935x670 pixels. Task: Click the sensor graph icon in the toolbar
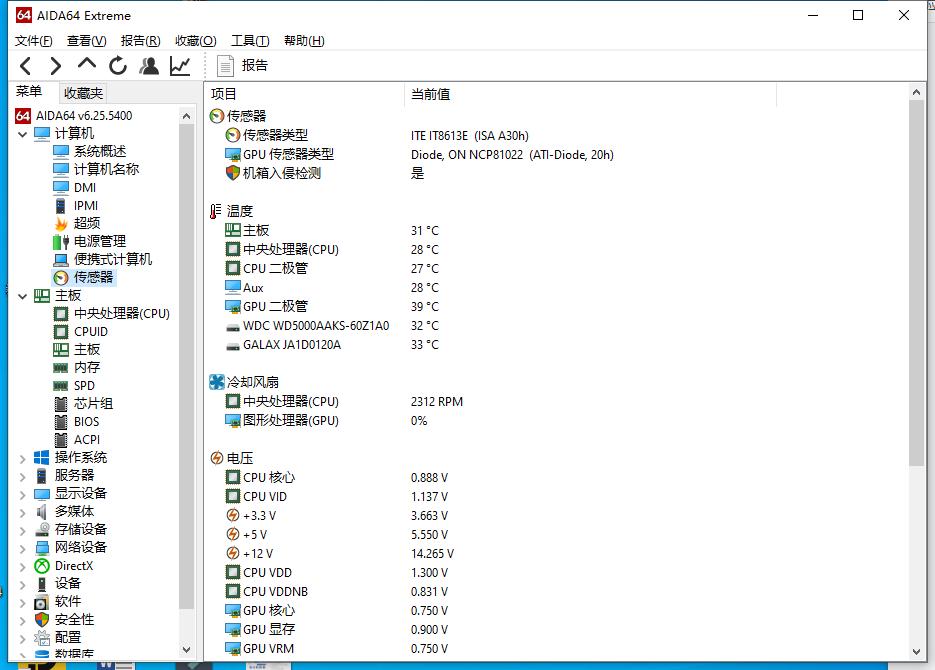[179, 65]
